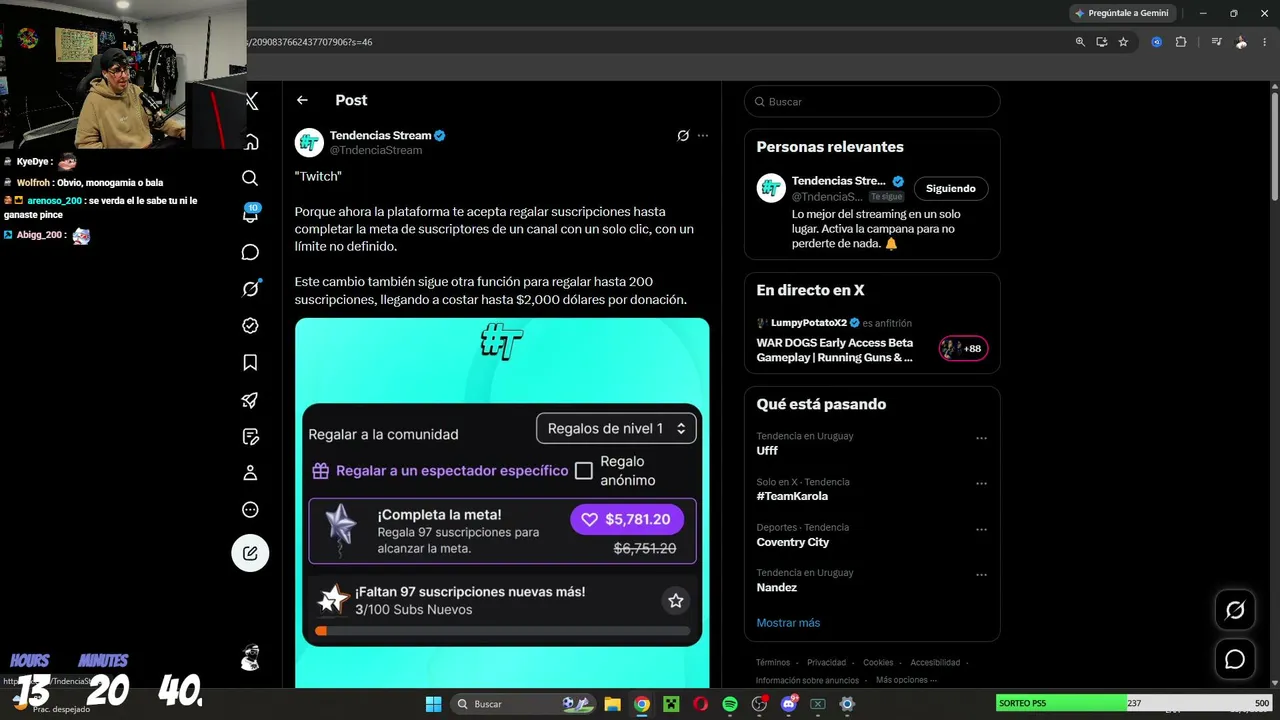The width and height of the screenshot is (1280, 720).
Task: Click the 3/100 Subs Nuevos progress bar
Action: pos(502,631)
